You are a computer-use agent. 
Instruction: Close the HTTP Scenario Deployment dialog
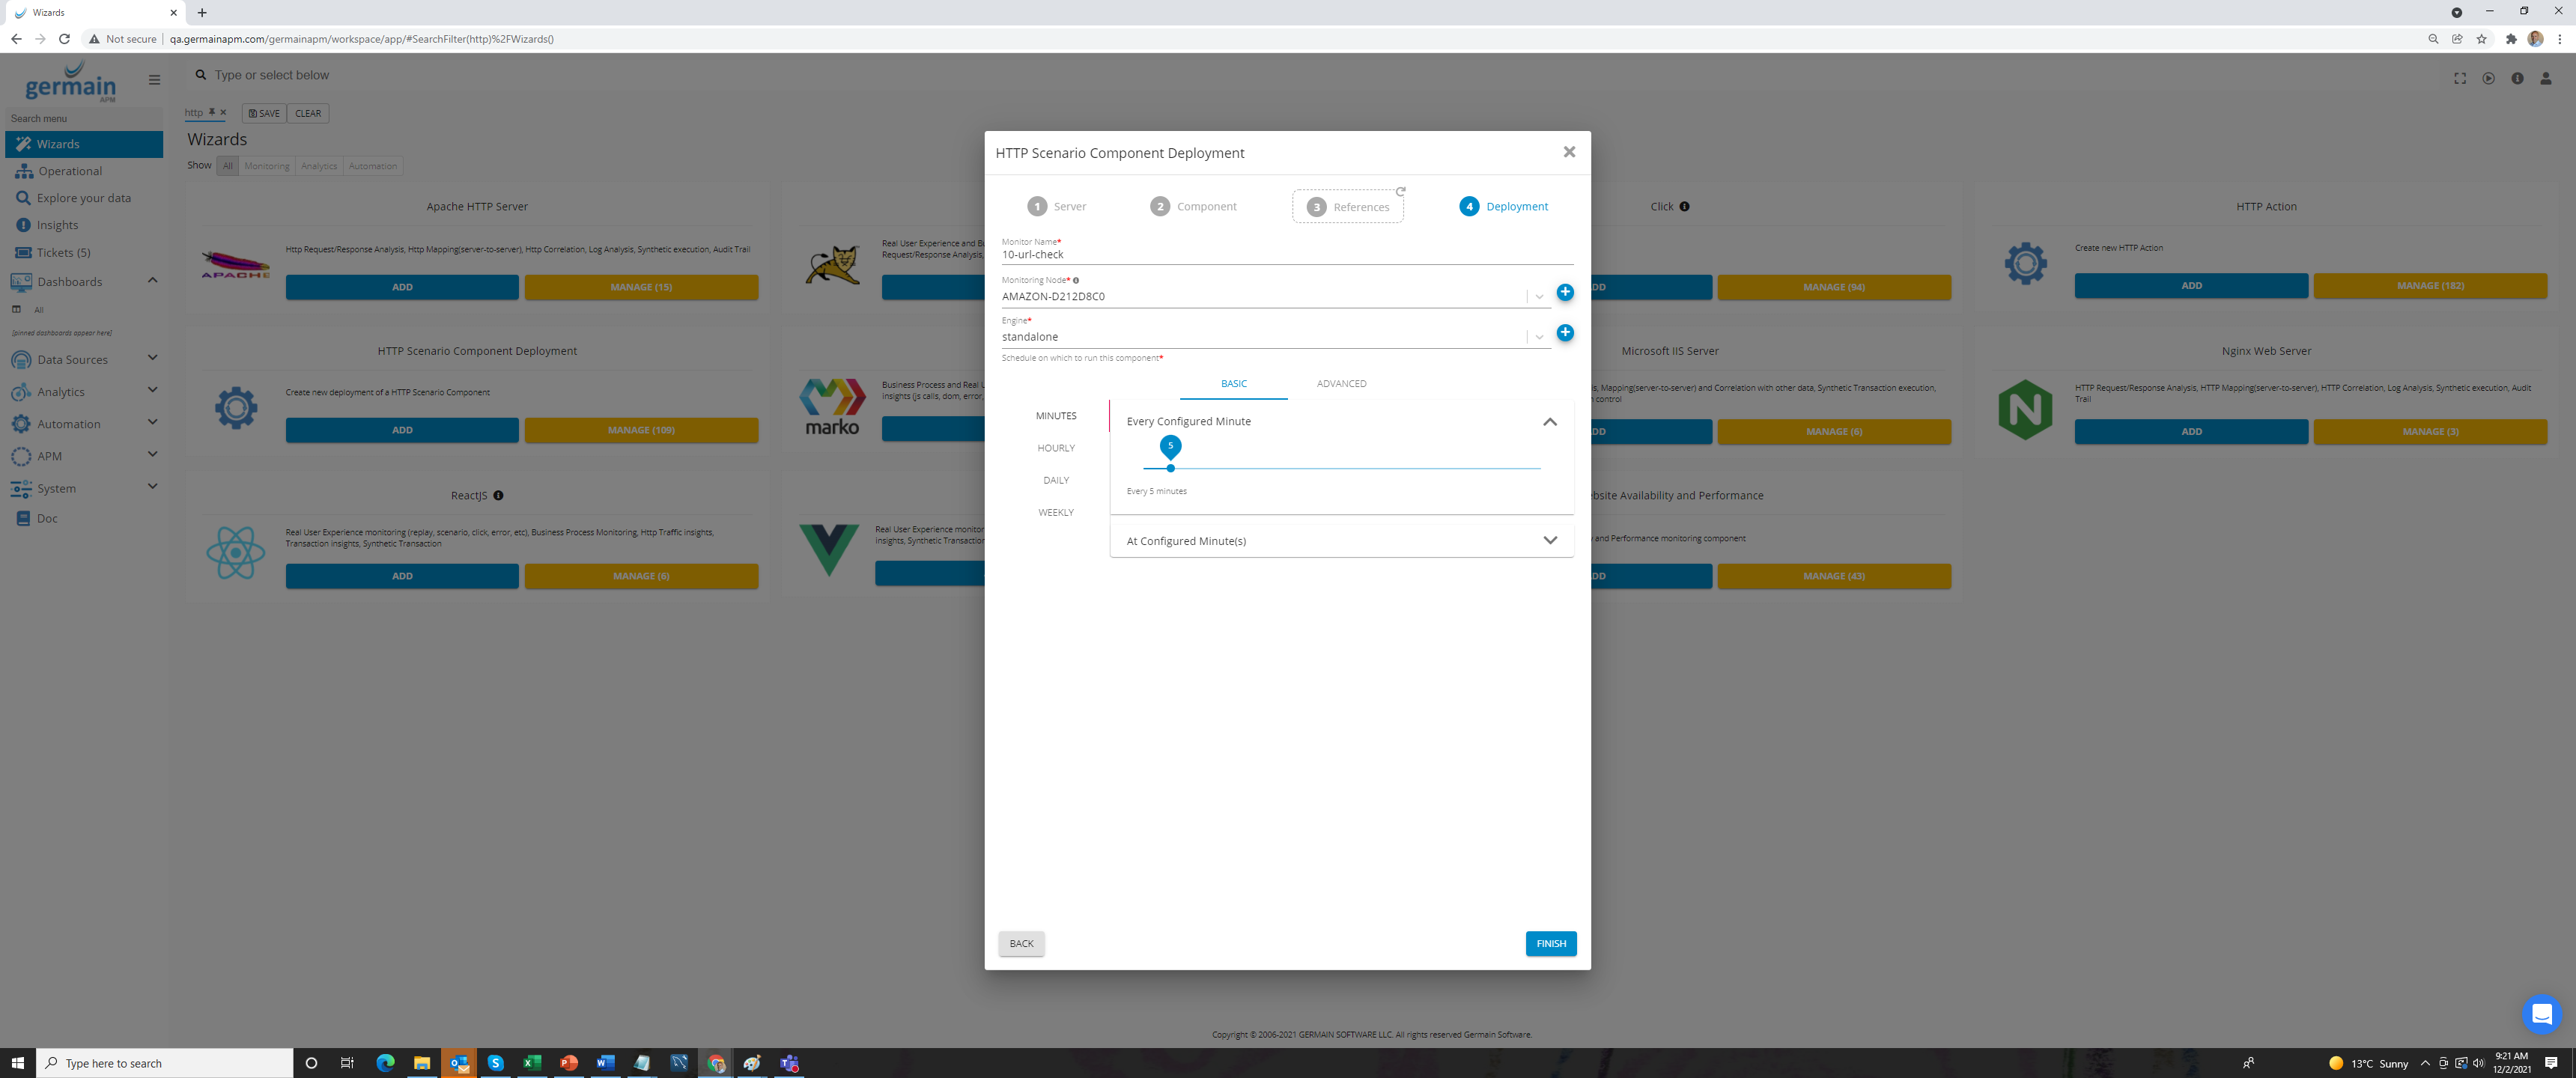point(1568,152)
